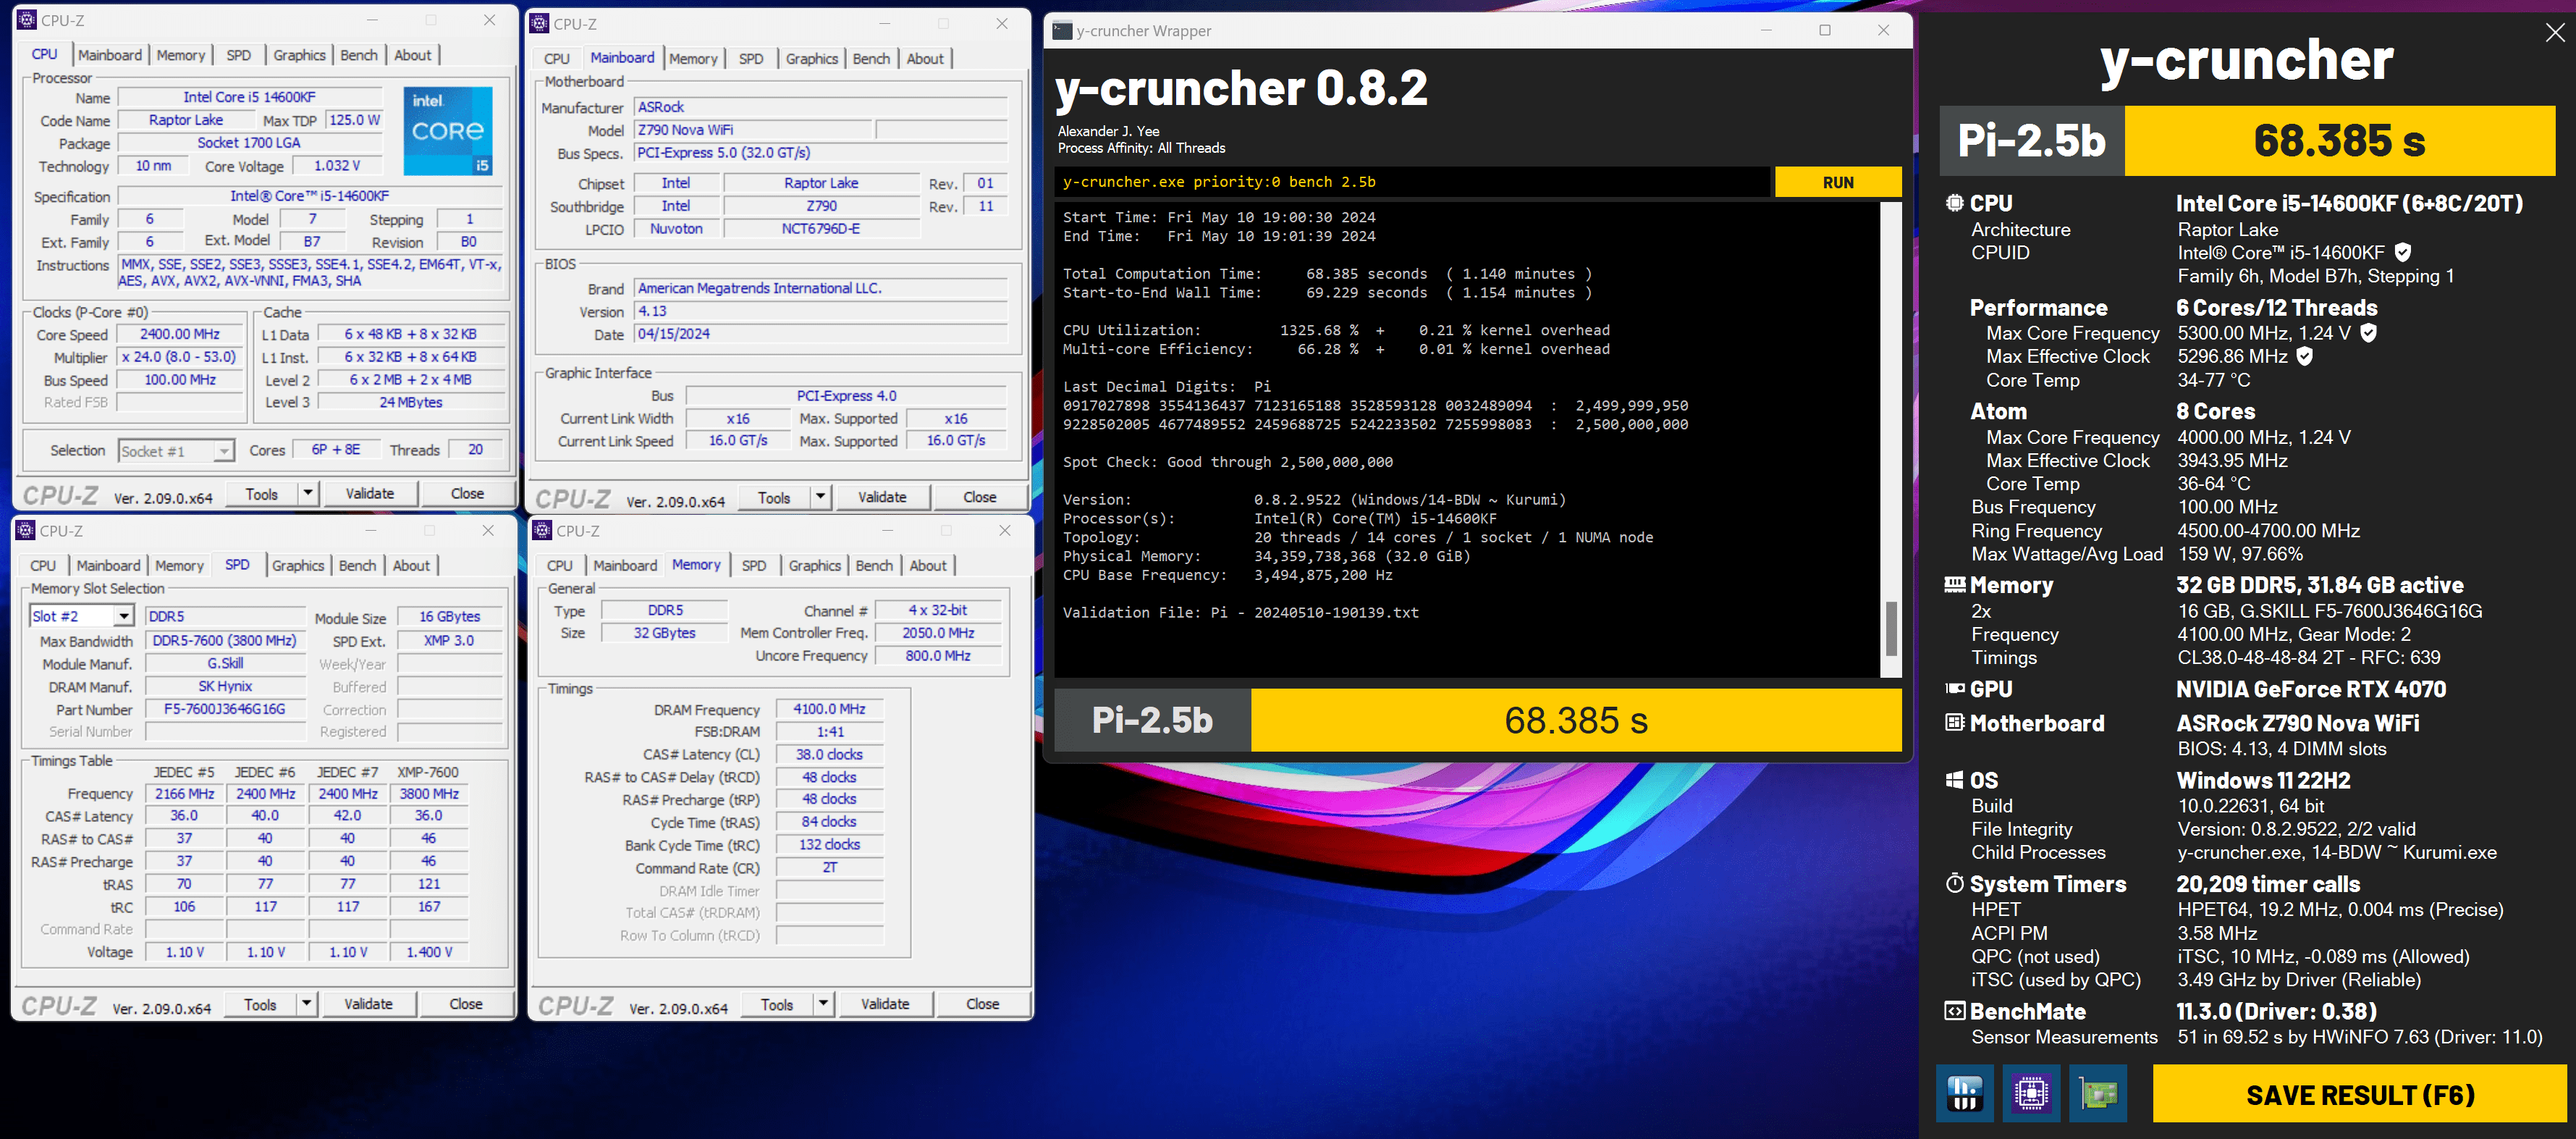Switch to About tab in CPU-Z SPD window
This screenshot has height=1139, width=2576.
[x=411, y=566]
